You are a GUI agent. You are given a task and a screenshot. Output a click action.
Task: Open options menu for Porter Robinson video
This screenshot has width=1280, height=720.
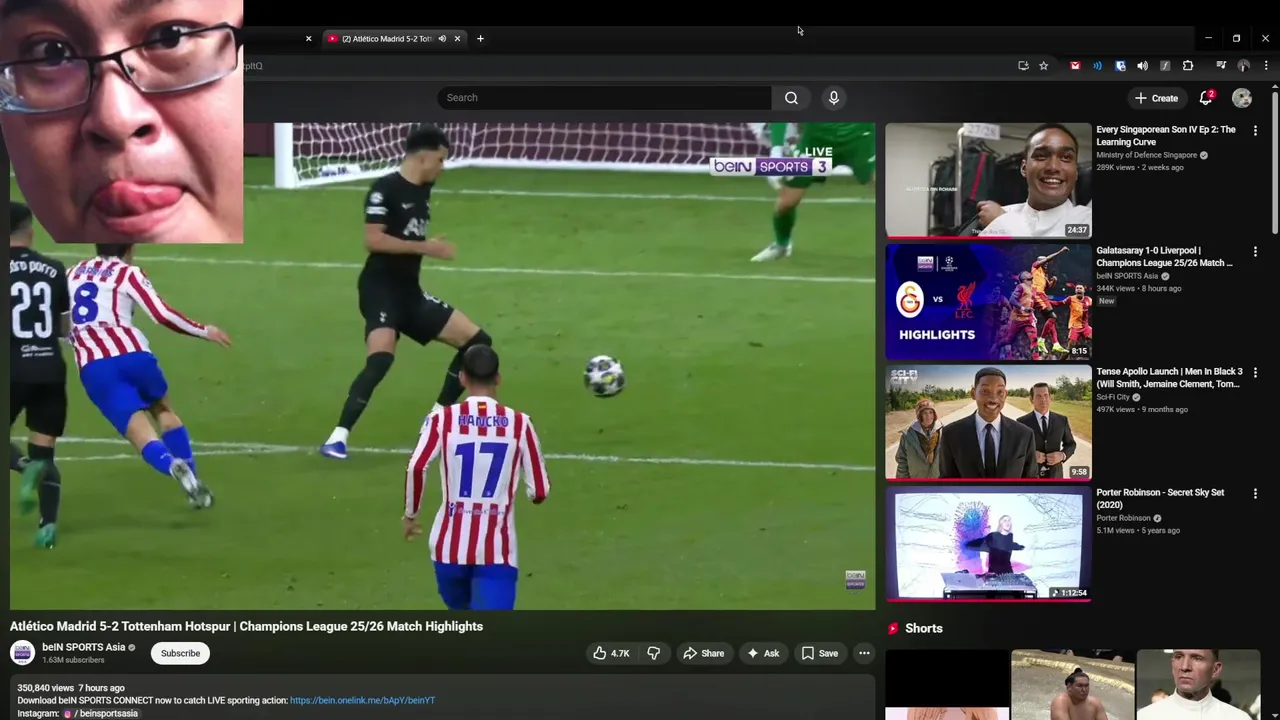1256,493
